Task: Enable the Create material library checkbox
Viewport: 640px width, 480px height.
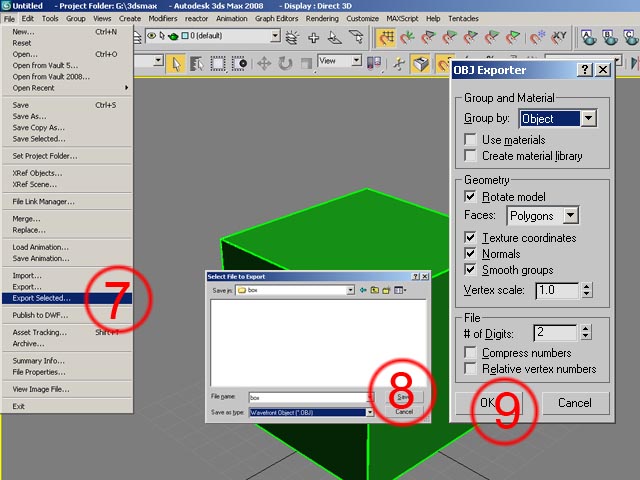Action: 470,156
